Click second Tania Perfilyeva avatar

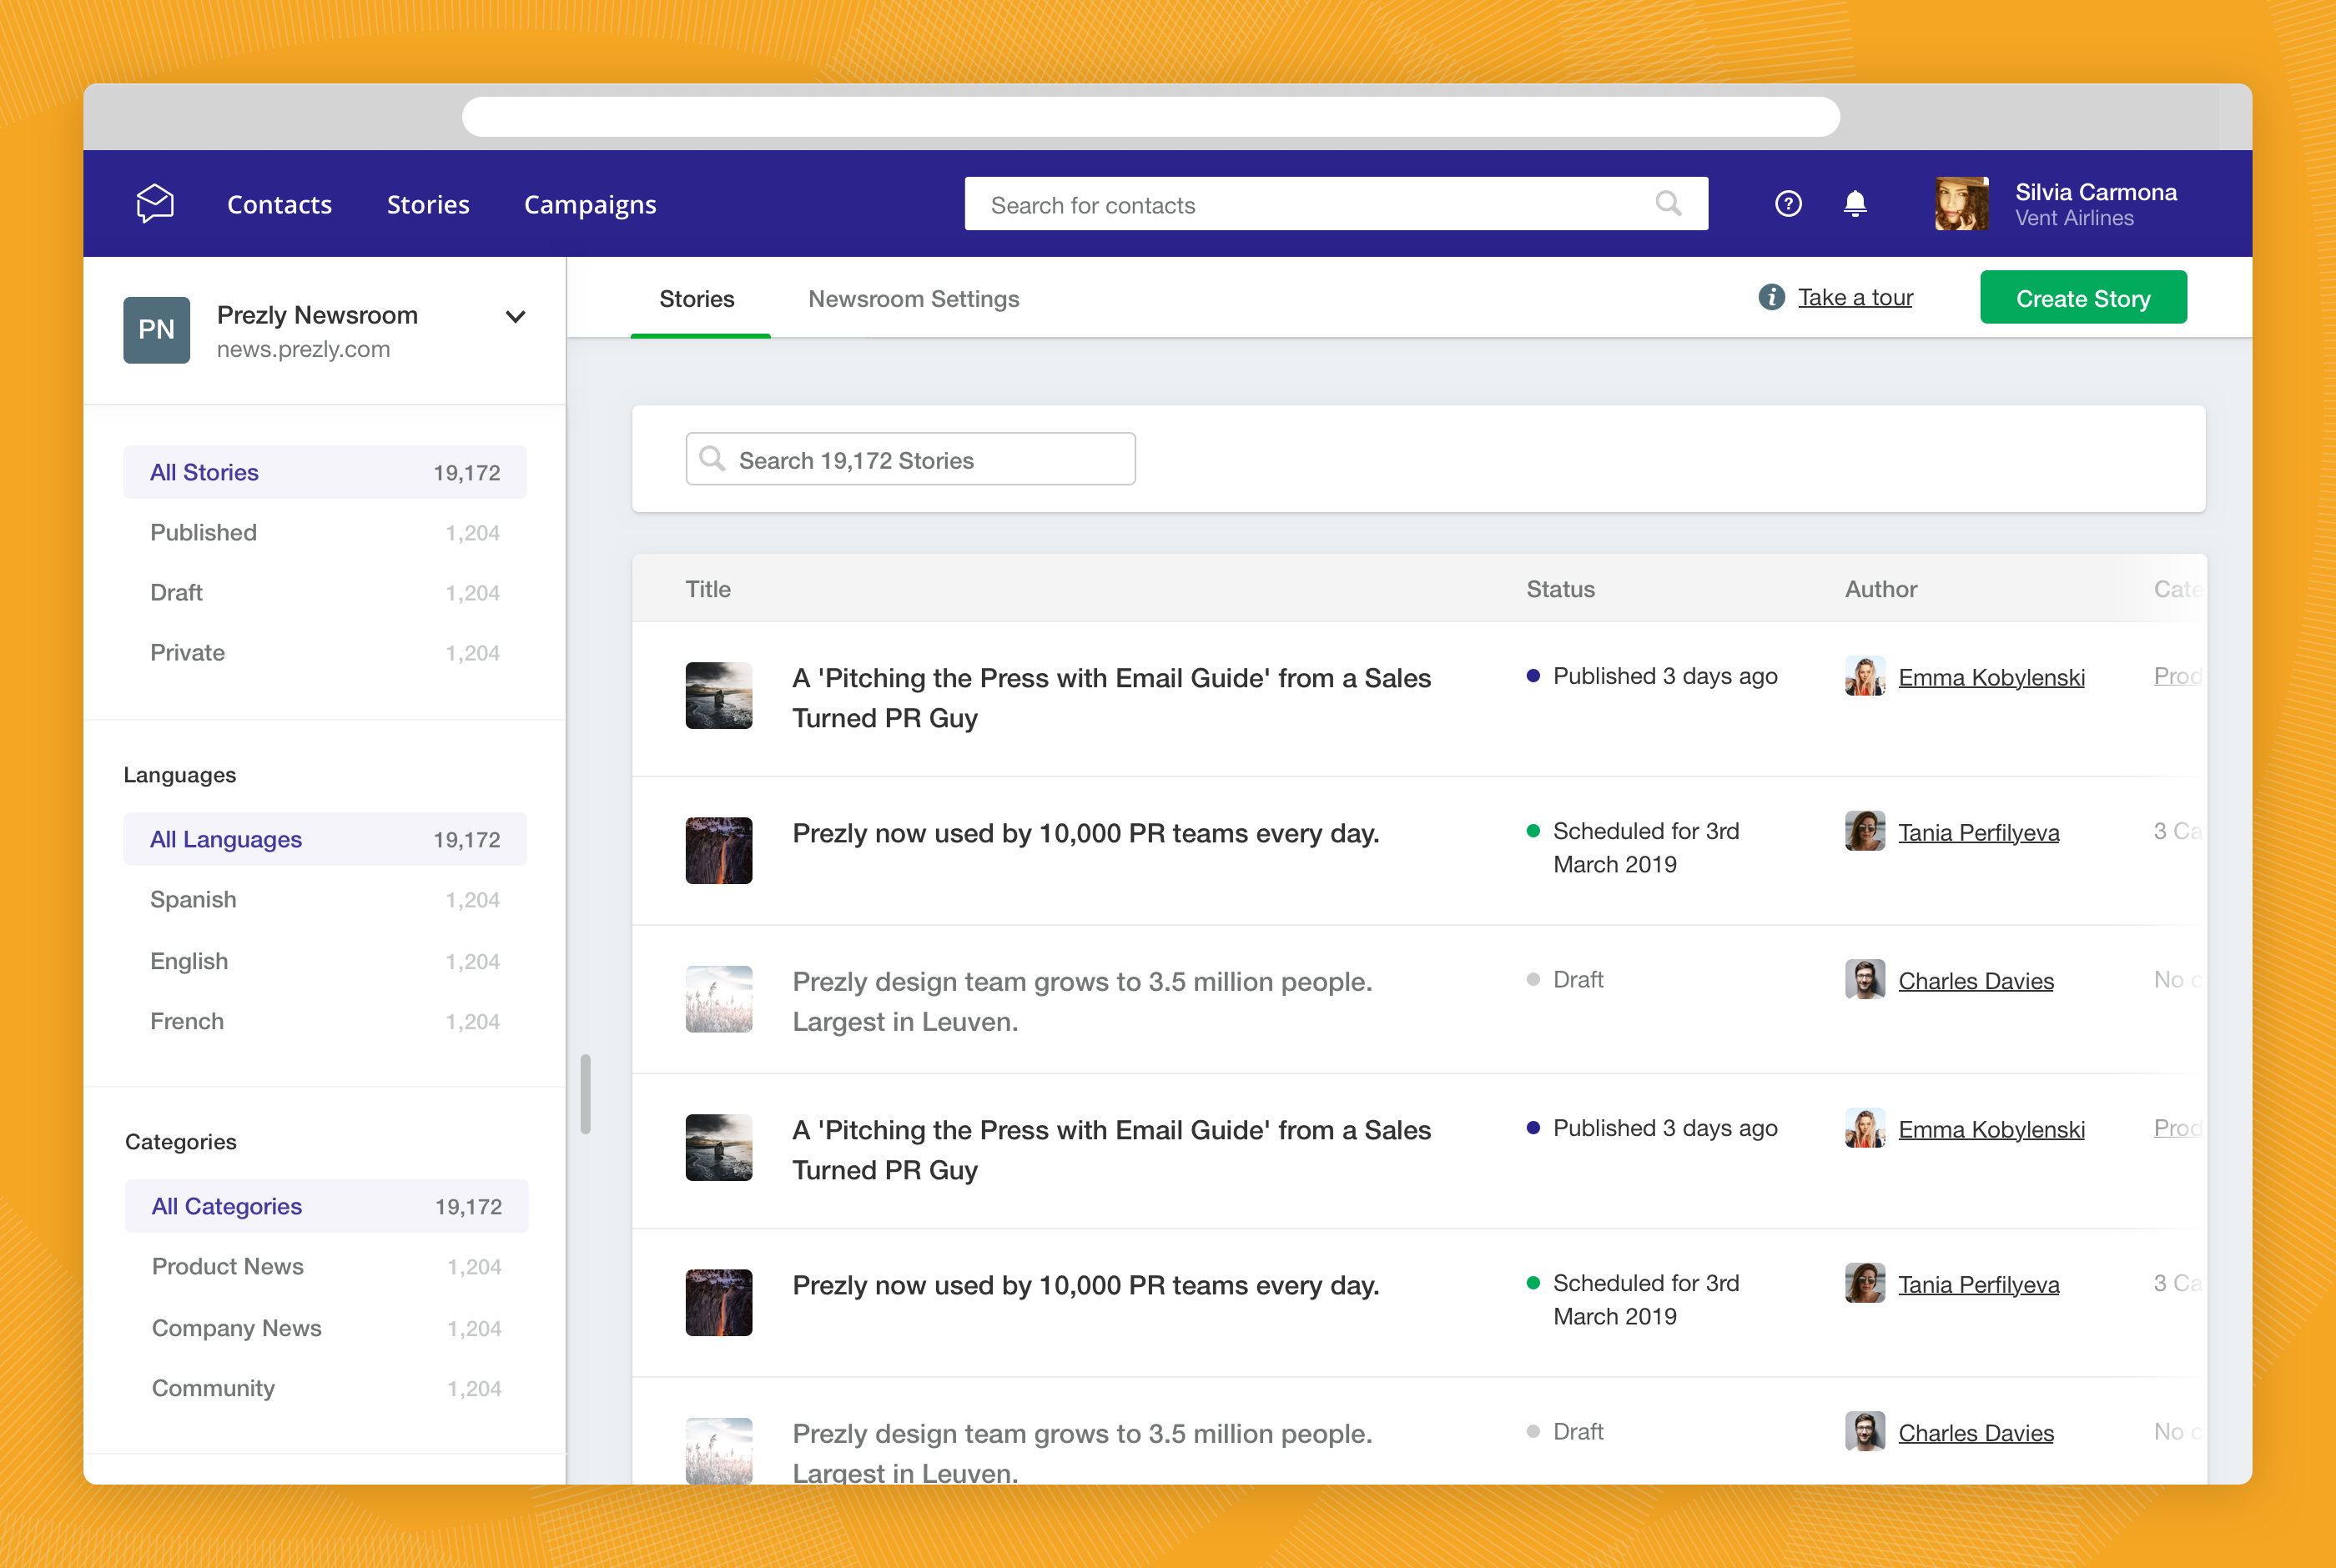pyautogui.click(x=1865, y=1283)
